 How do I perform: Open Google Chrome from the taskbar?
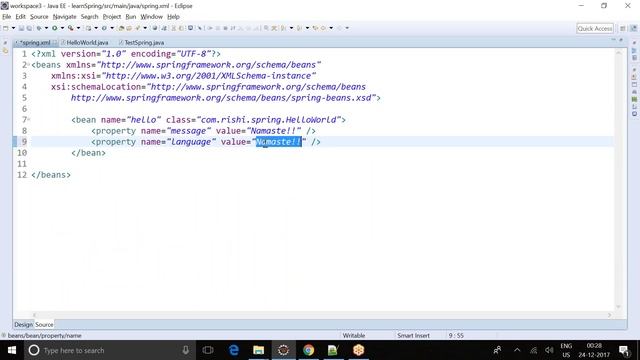coord(308,350)
